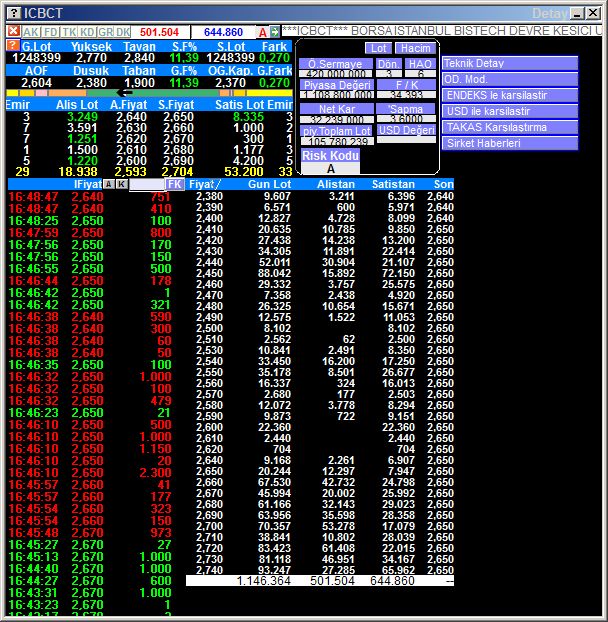Screen dimensions: 608x622
Task: Click the USD Değeri label
Action: (407, 130)
